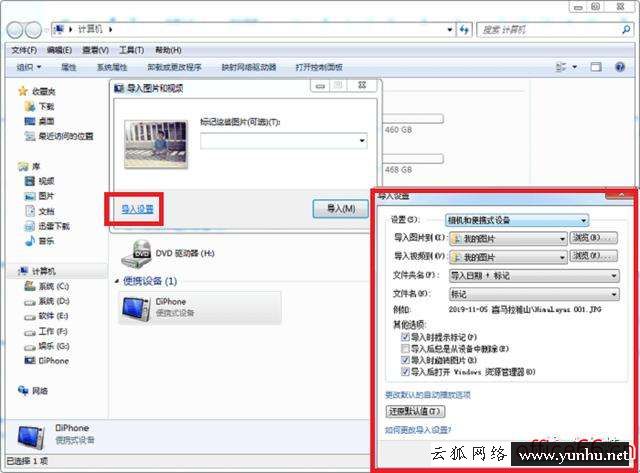Viewport: 640px width, 473px height.
Task: Select iPhone device in navigation pane
Action: coord(47,361)
